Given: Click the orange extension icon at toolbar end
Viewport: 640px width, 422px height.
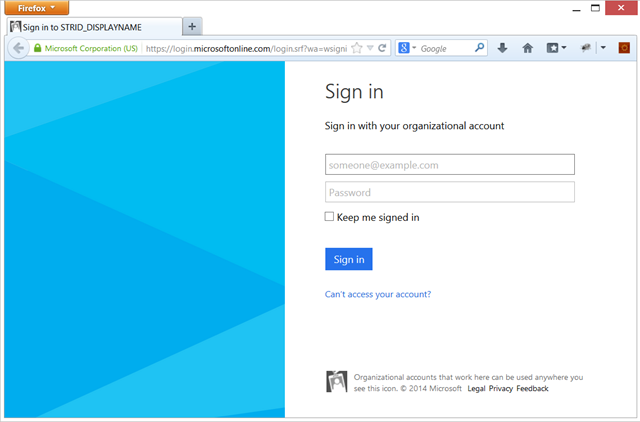Looking at the screenshot, I should (x=624, y=48).
